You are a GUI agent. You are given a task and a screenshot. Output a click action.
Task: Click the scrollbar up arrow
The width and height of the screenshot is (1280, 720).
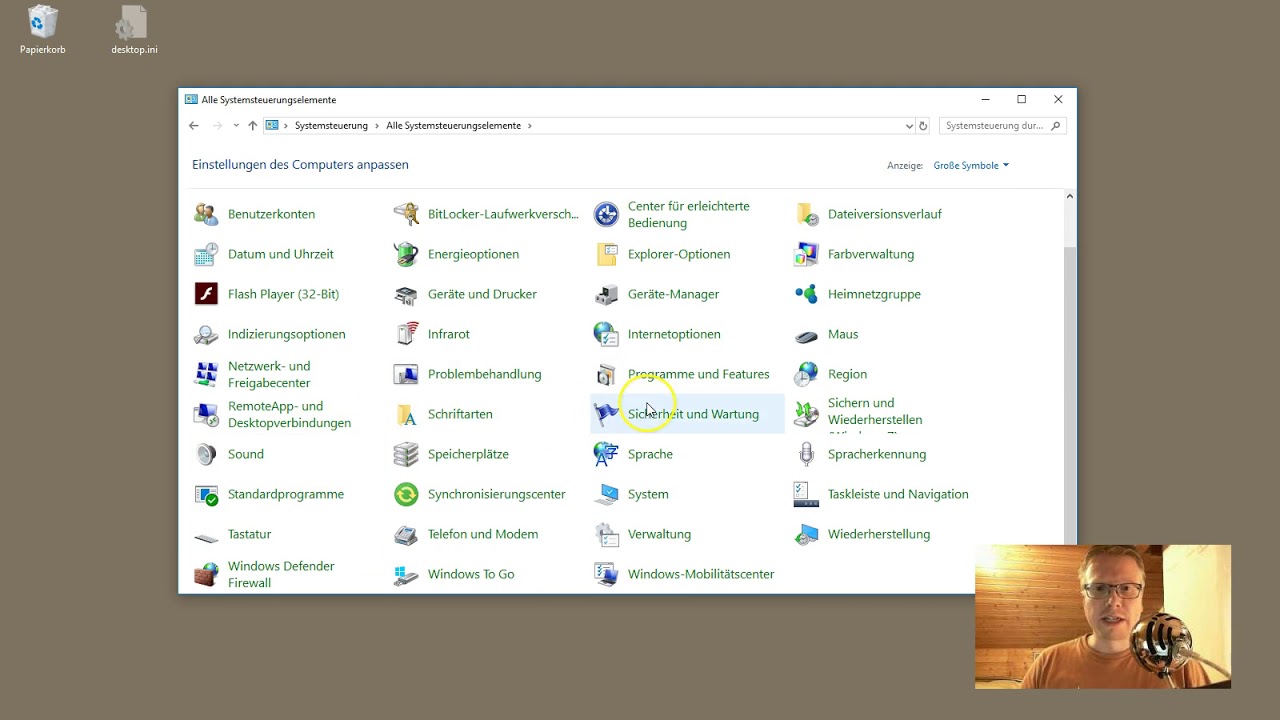pyautogui.click(x=1069, y=196)
